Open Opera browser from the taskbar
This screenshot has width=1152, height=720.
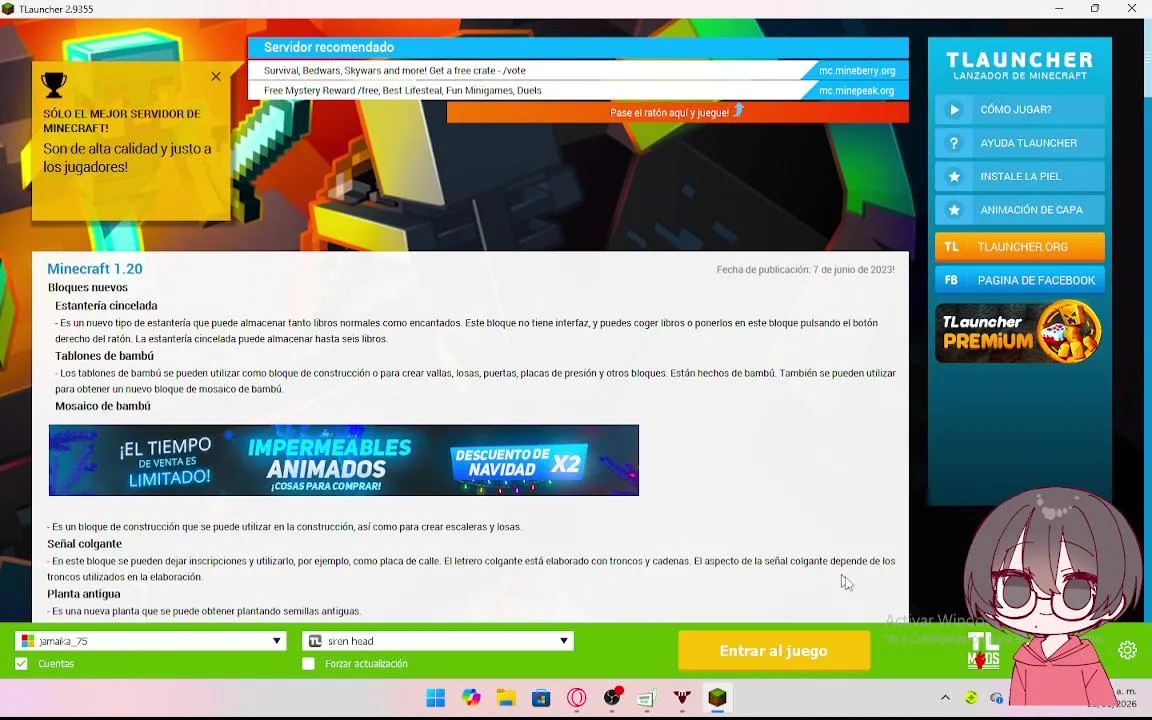coord(577,697)
